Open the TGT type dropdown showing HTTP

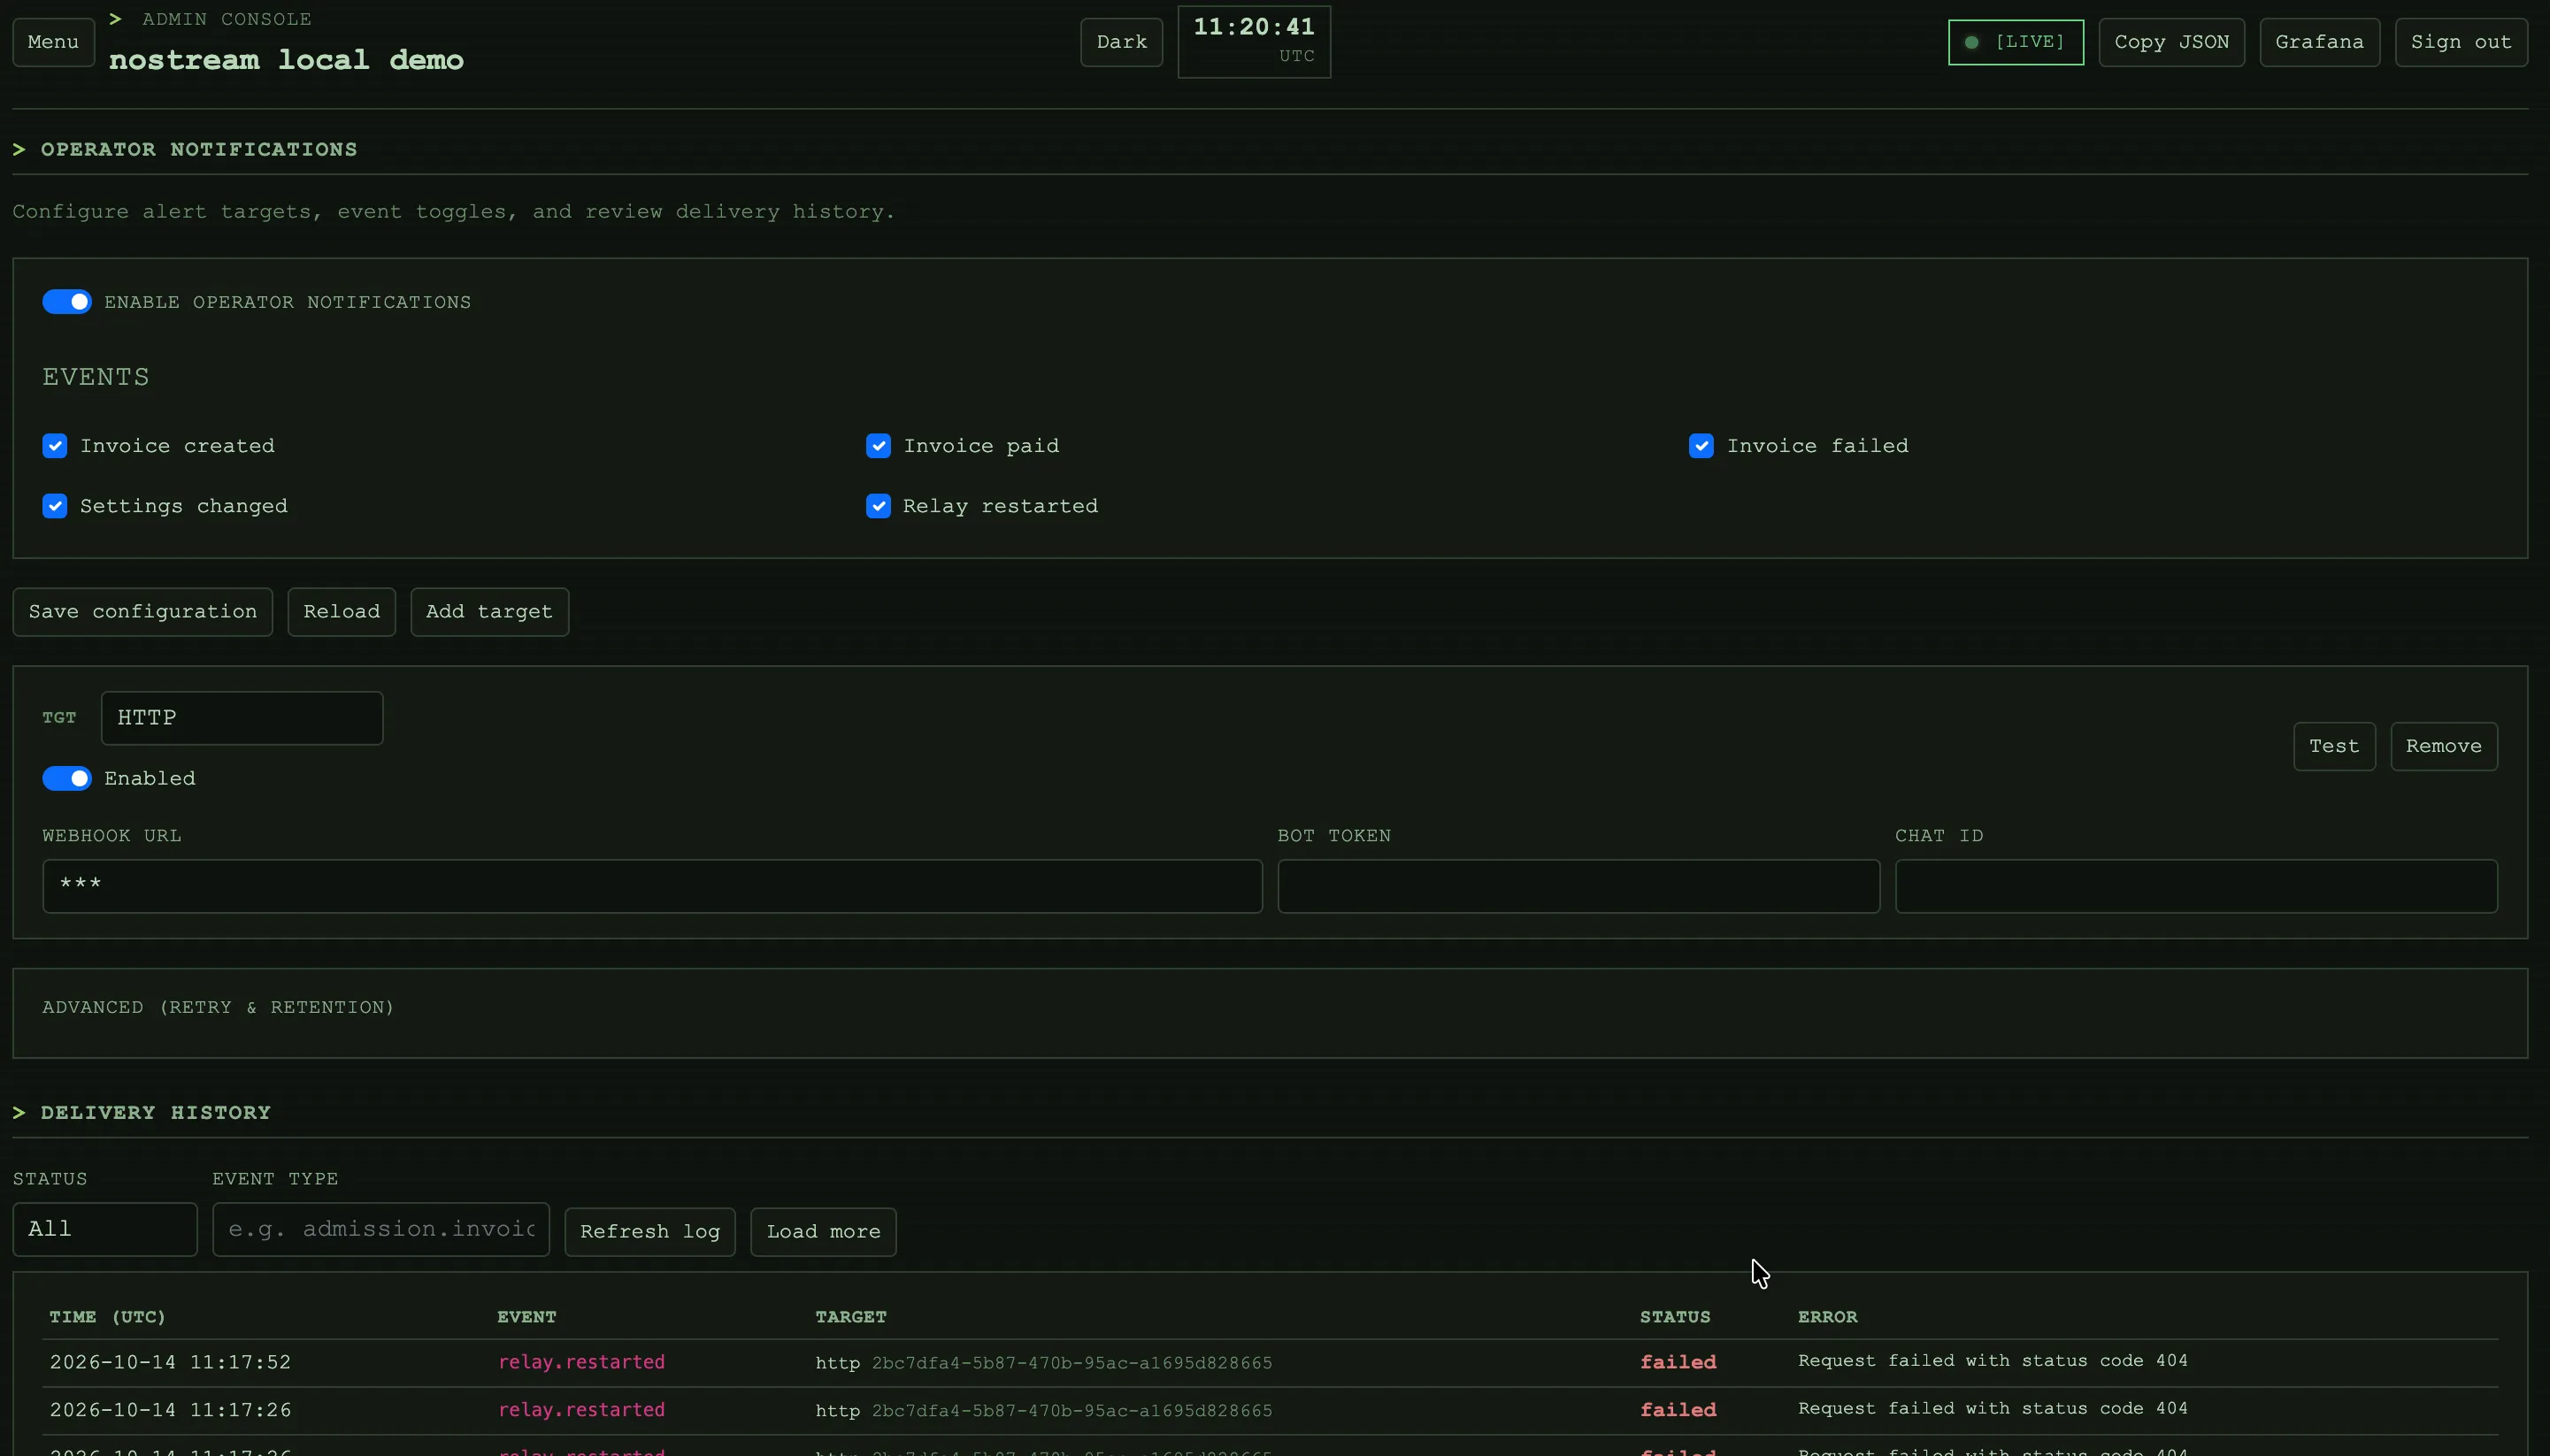242,718
